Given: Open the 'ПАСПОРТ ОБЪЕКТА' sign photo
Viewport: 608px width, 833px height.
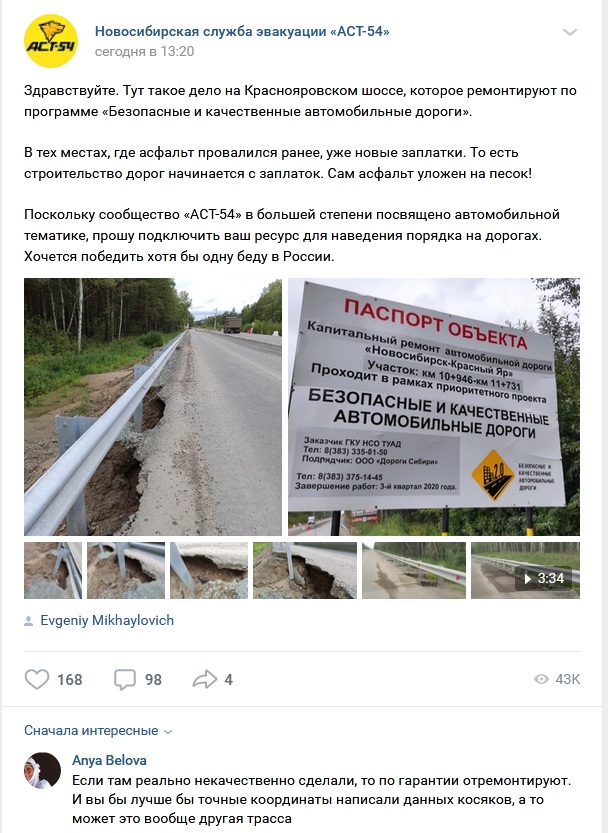Looking at the screenshot, I should [x=434, y=406].
